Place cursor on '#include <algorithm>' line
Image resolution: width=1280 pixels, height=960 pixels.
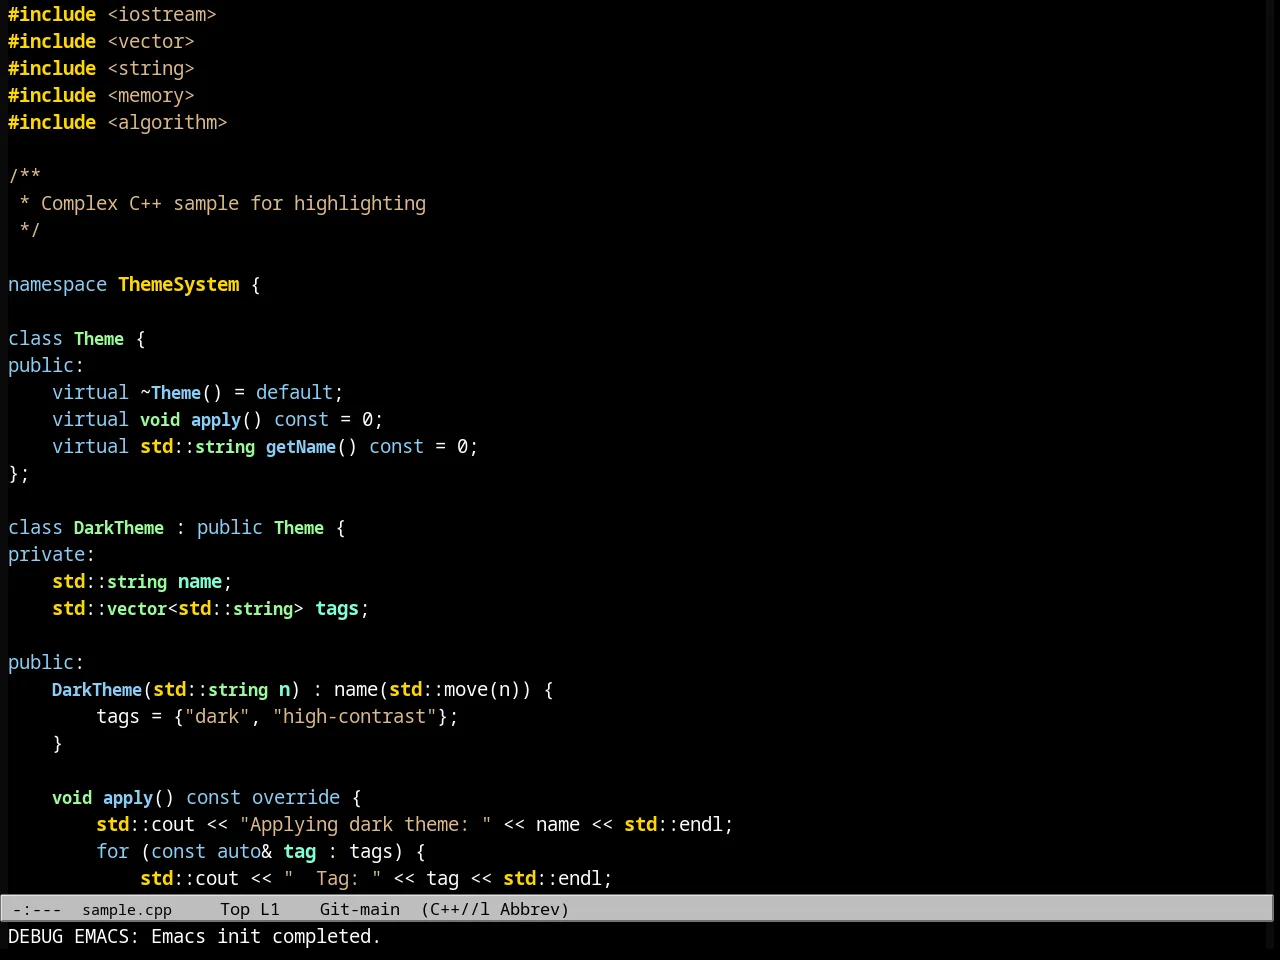tap(118, 122)
